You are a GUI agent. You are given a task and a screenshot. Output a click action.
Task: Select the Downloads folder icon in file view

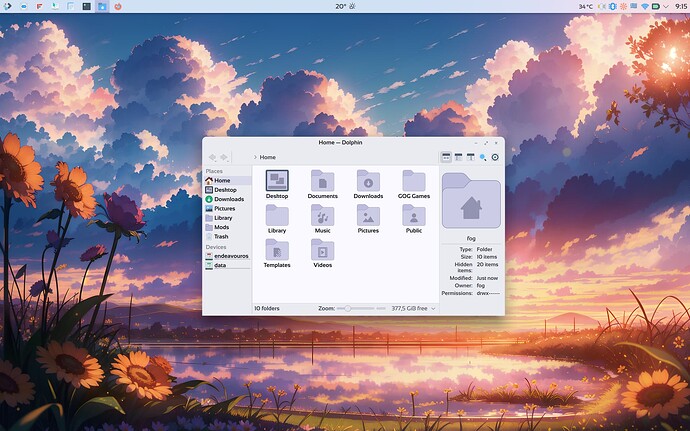(368, 181)
